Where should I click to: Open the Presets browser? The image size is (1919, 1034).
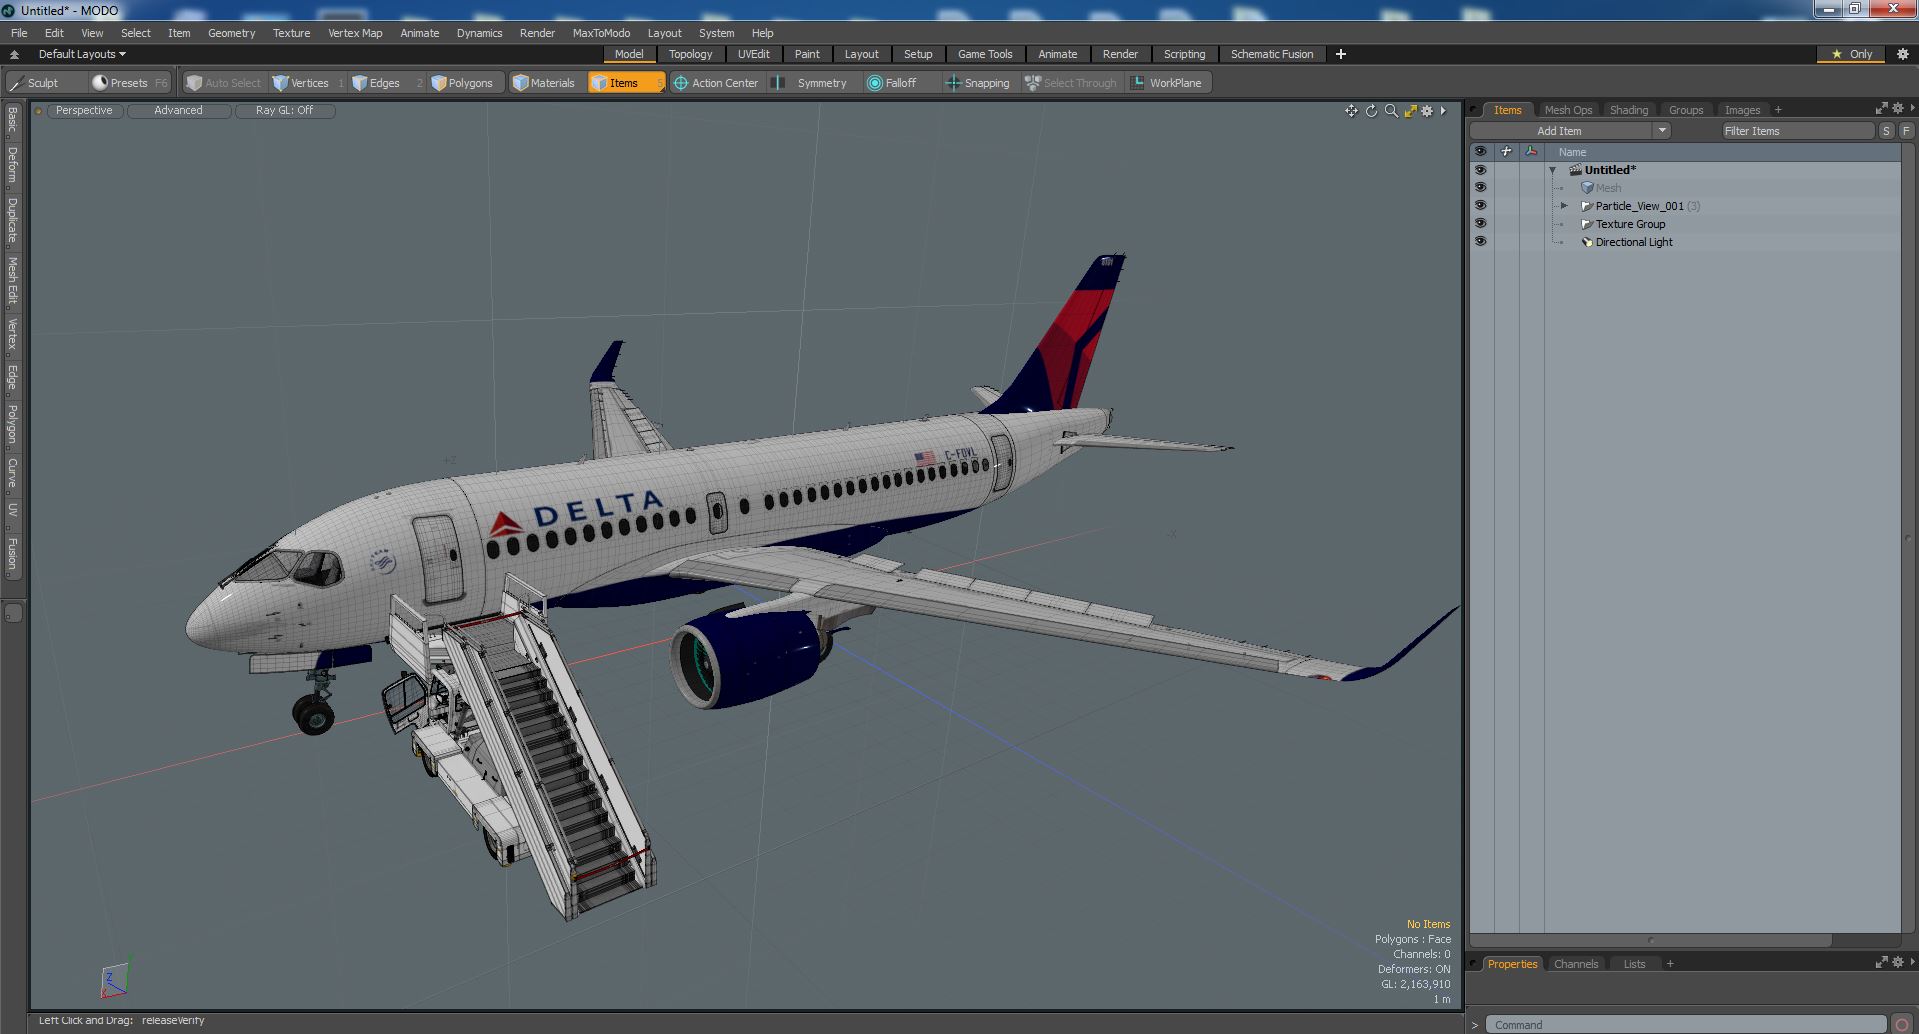129,83
